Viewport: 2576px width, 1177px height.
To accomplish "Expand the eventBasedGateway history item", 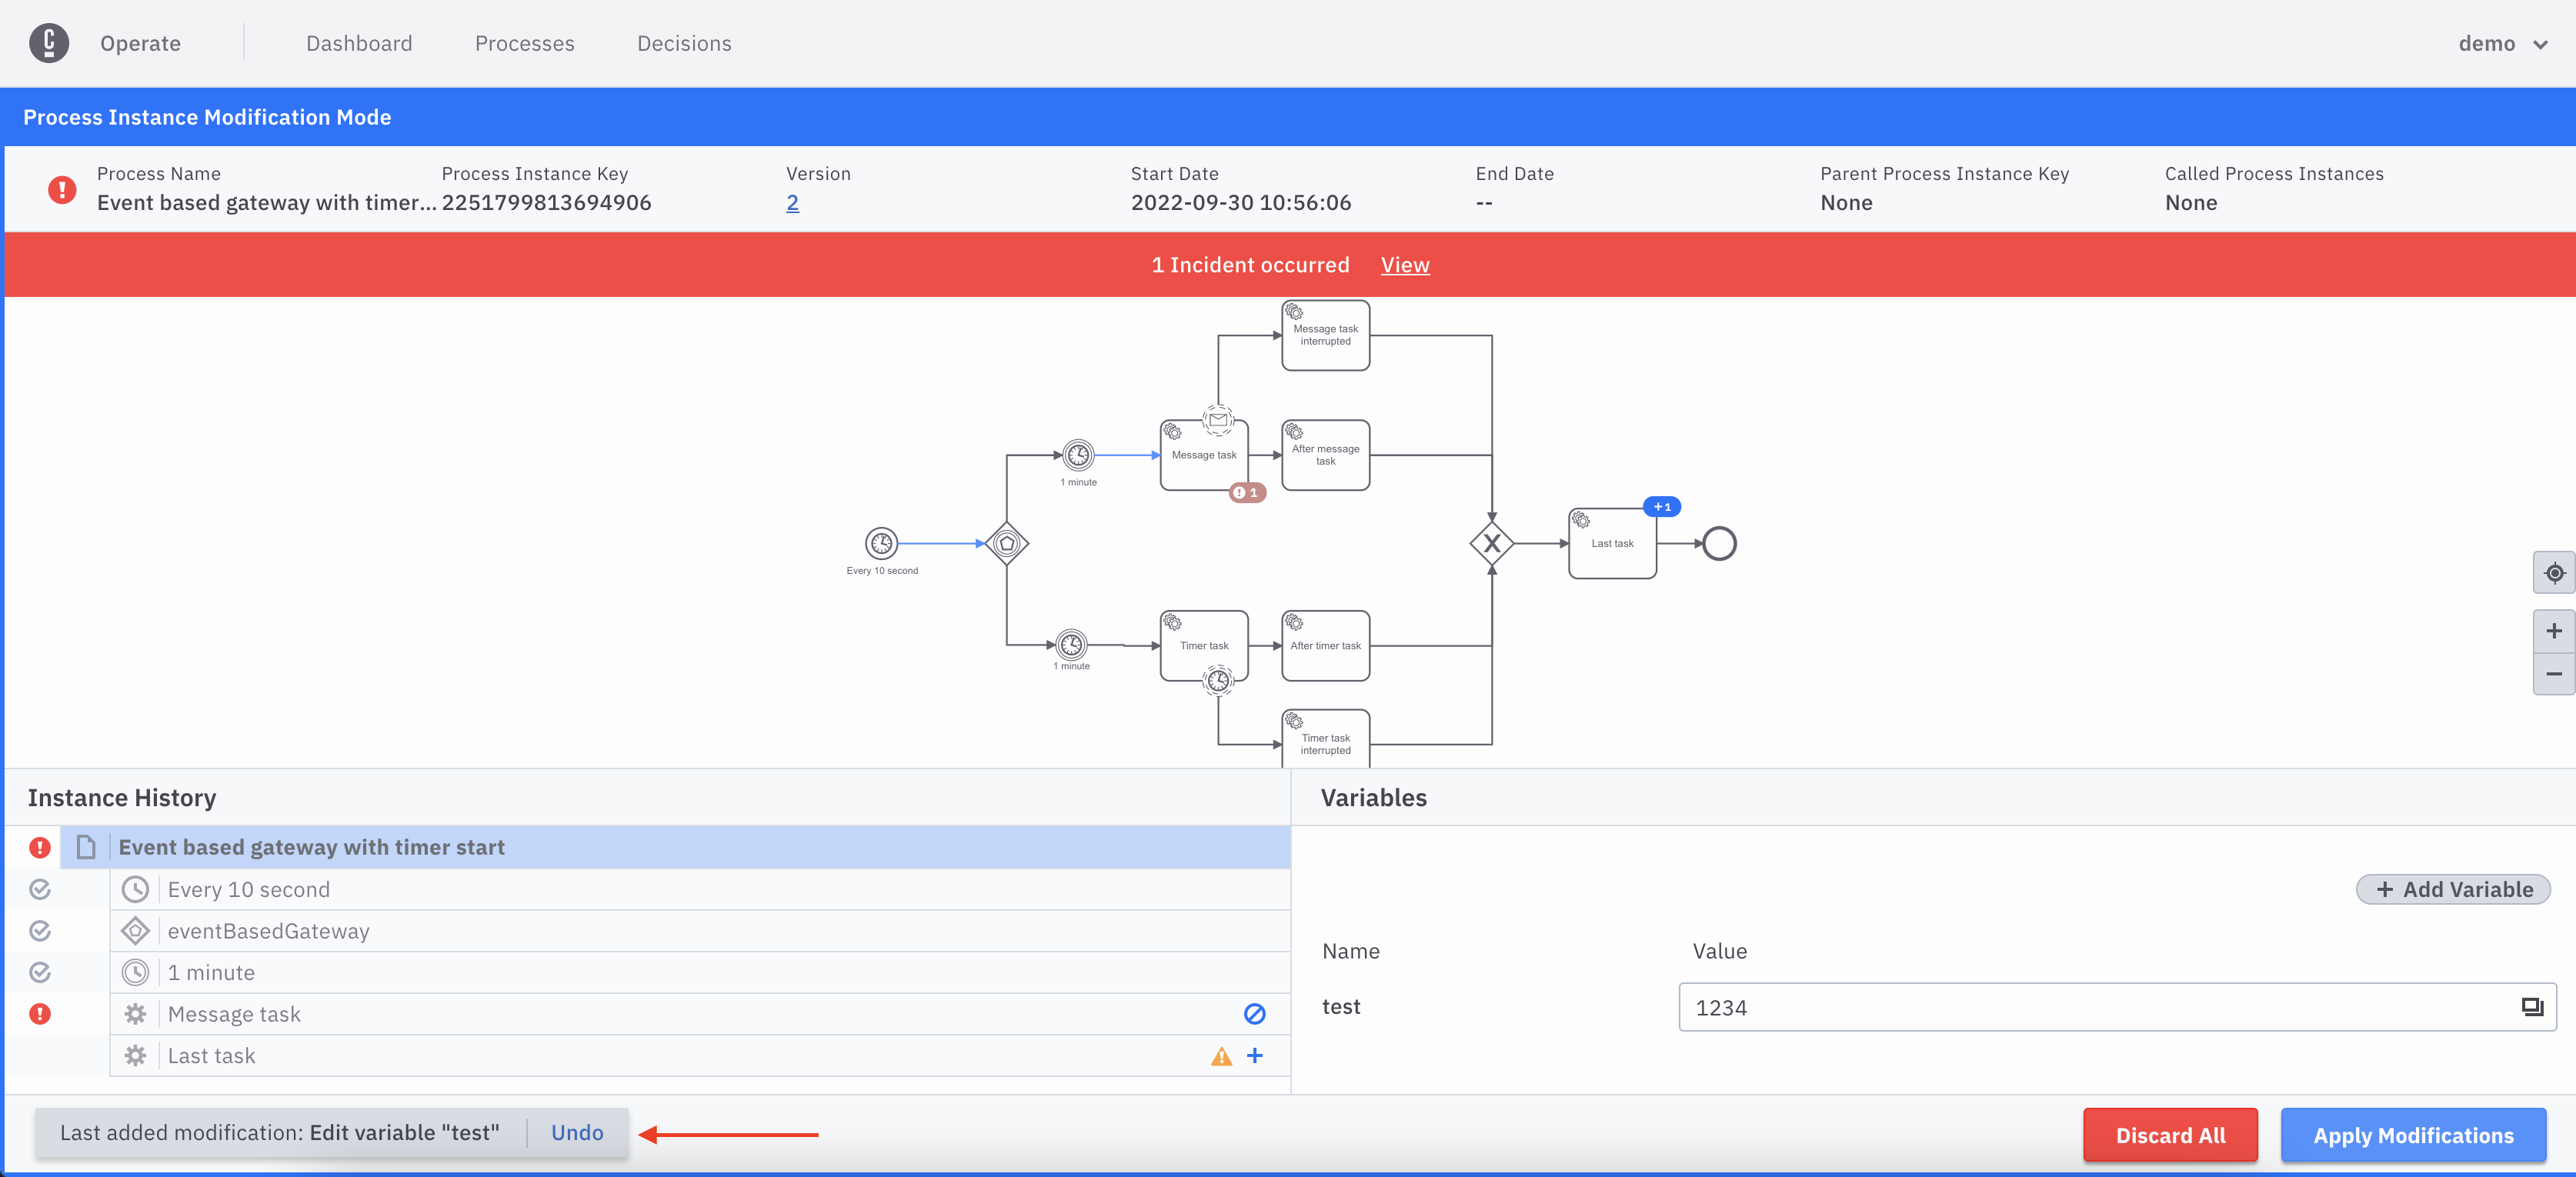I will 268,929.
